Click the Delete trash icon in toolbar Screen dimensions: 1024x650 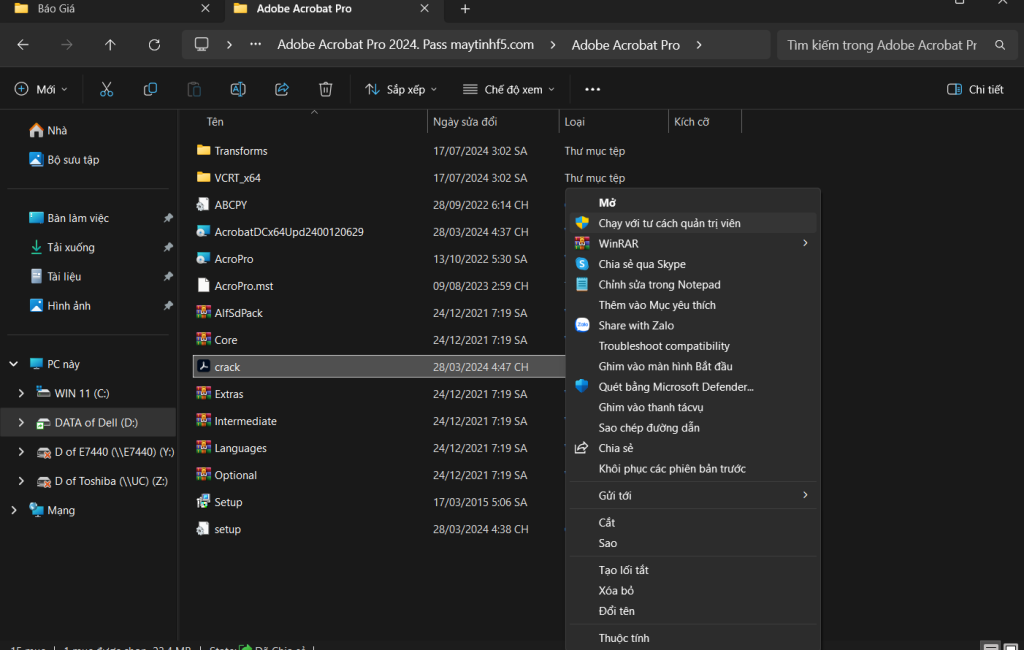point(325,89)
